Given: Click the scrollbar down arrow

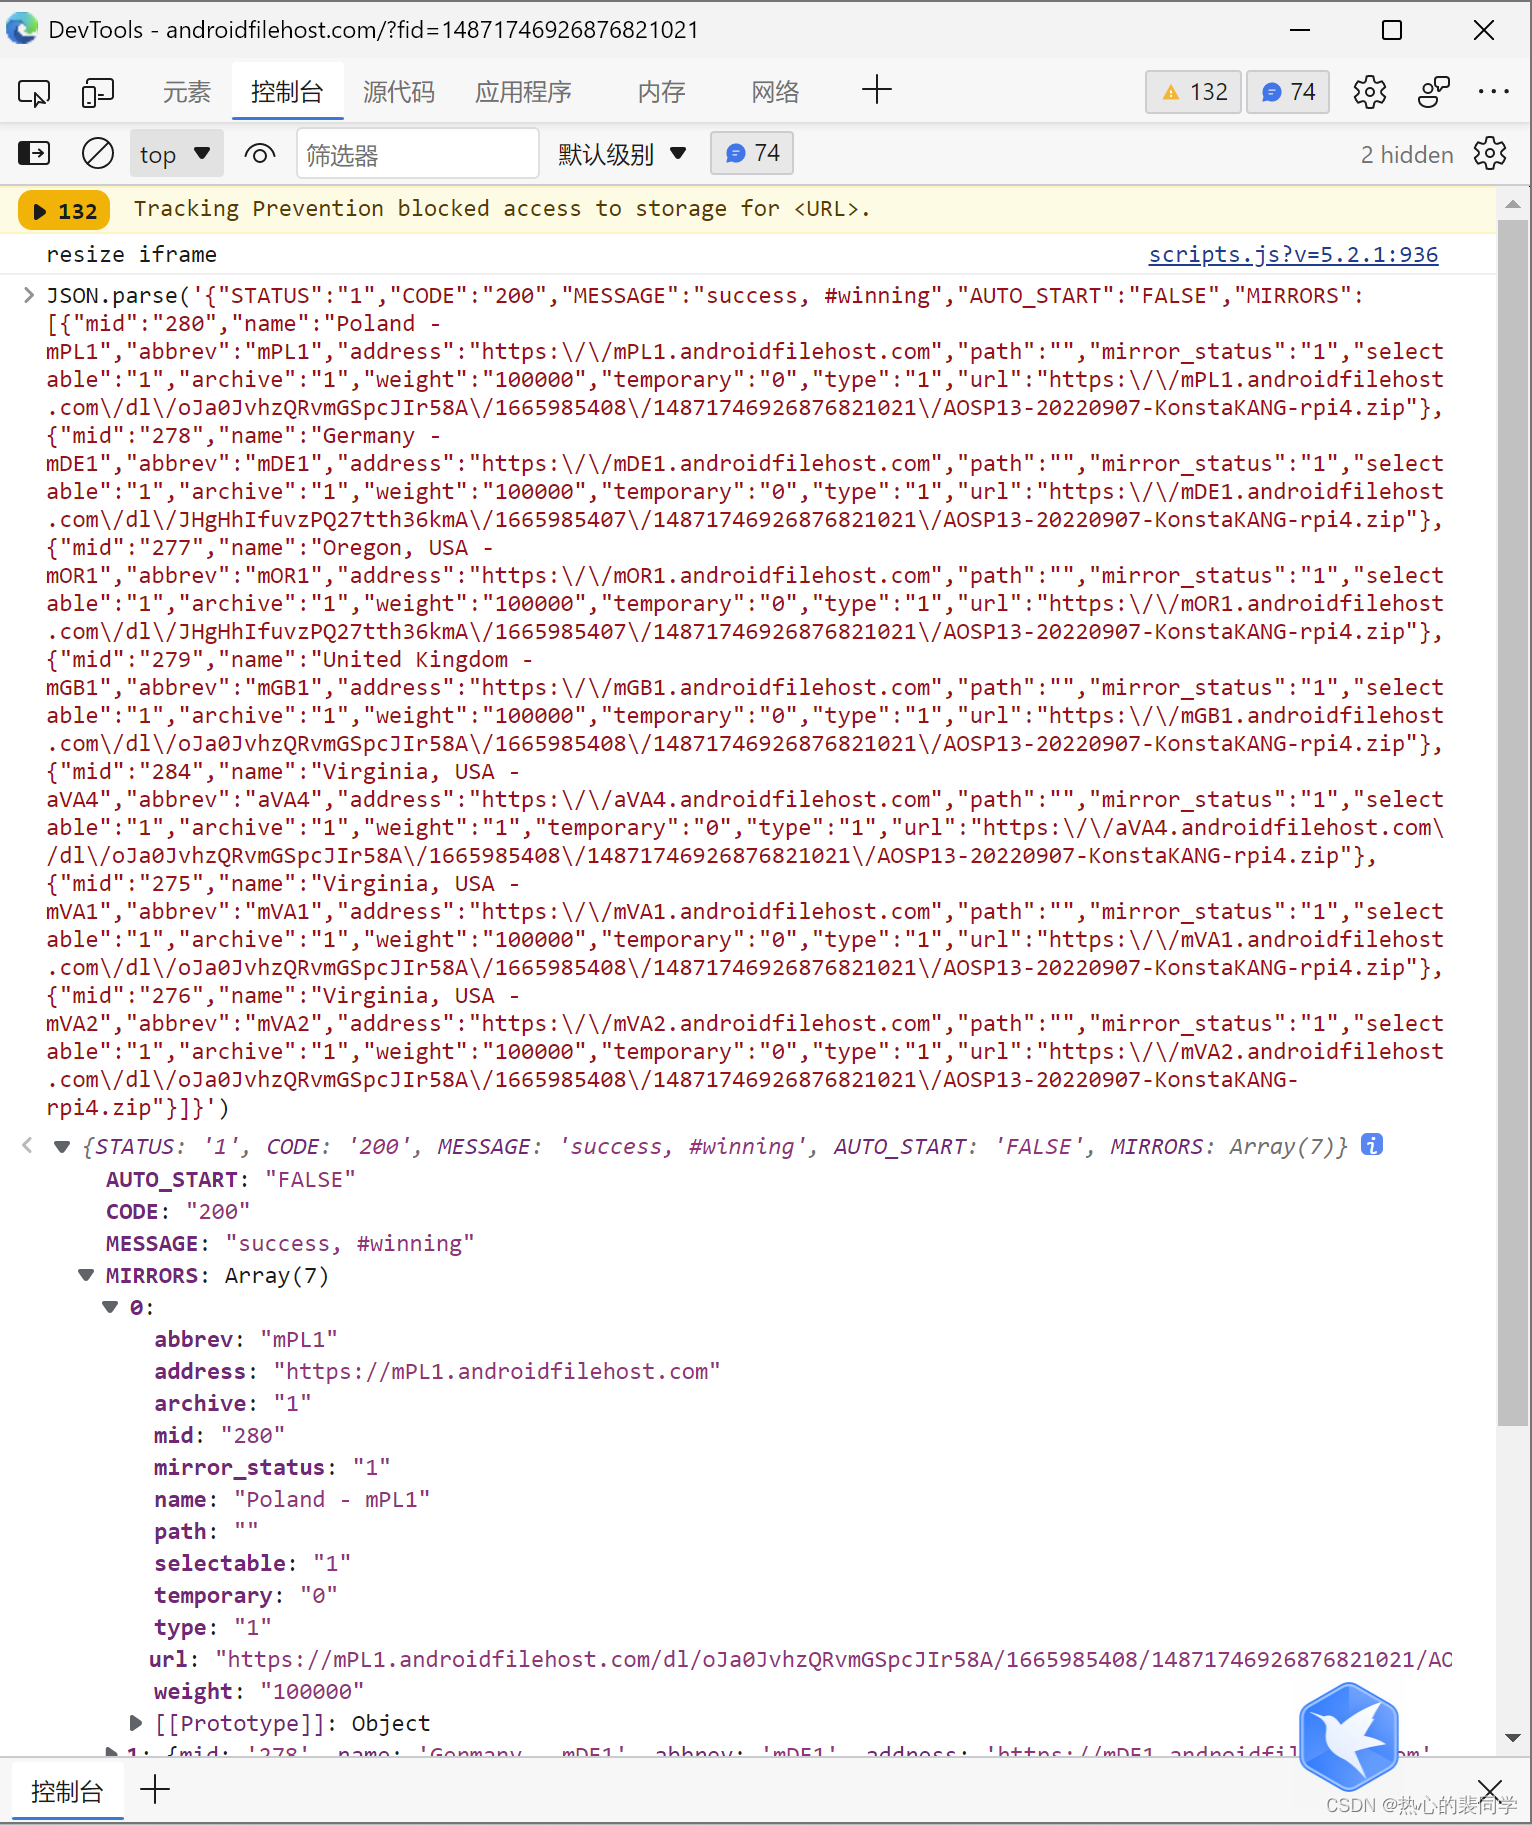Looking at the screenshot, I should point(1513,1739).
